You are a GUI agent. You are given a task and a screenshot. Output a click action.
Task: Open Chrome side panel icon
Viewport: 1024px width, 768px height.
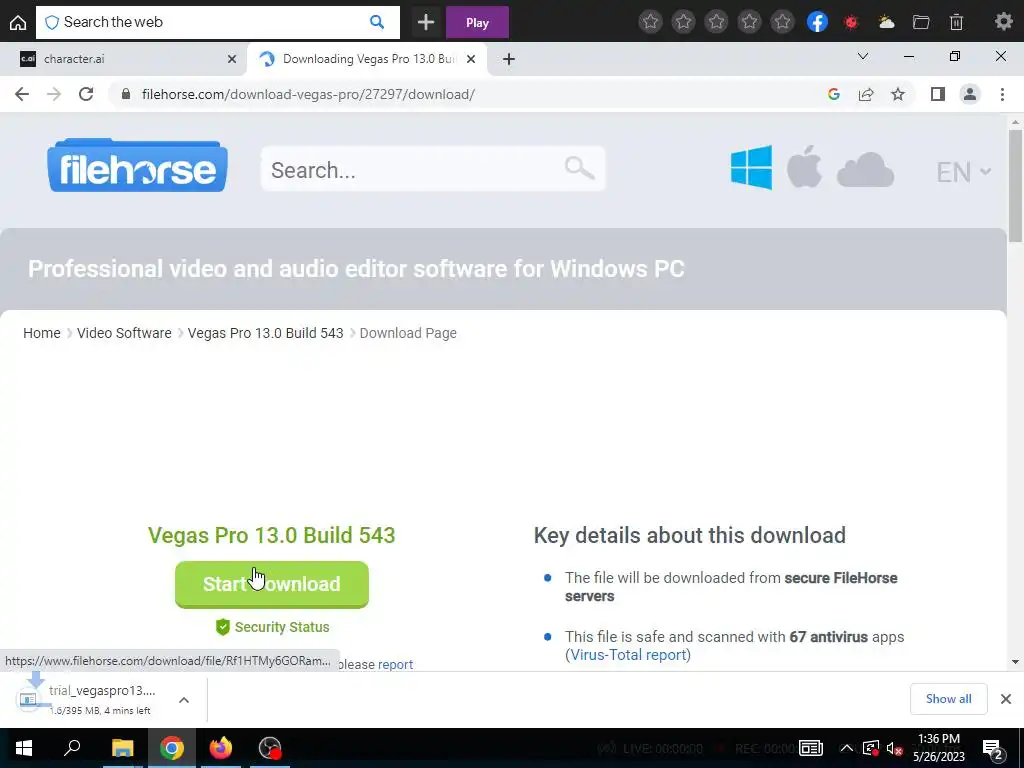938,94
